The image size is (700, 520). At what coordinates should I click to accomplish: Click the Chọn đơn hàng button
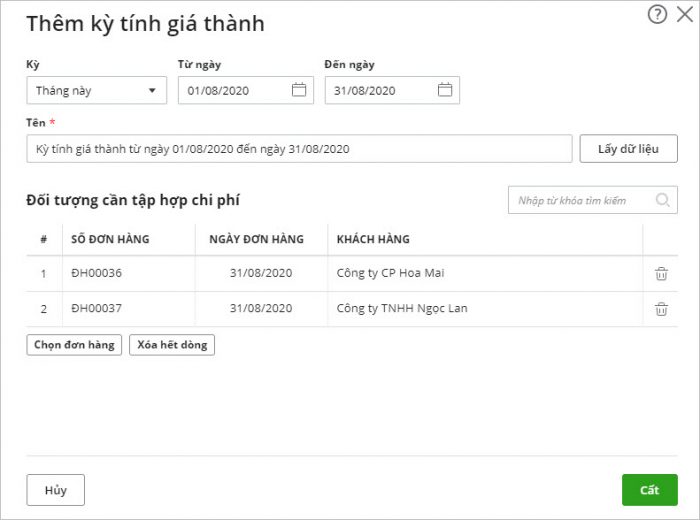tap(74, 345)
